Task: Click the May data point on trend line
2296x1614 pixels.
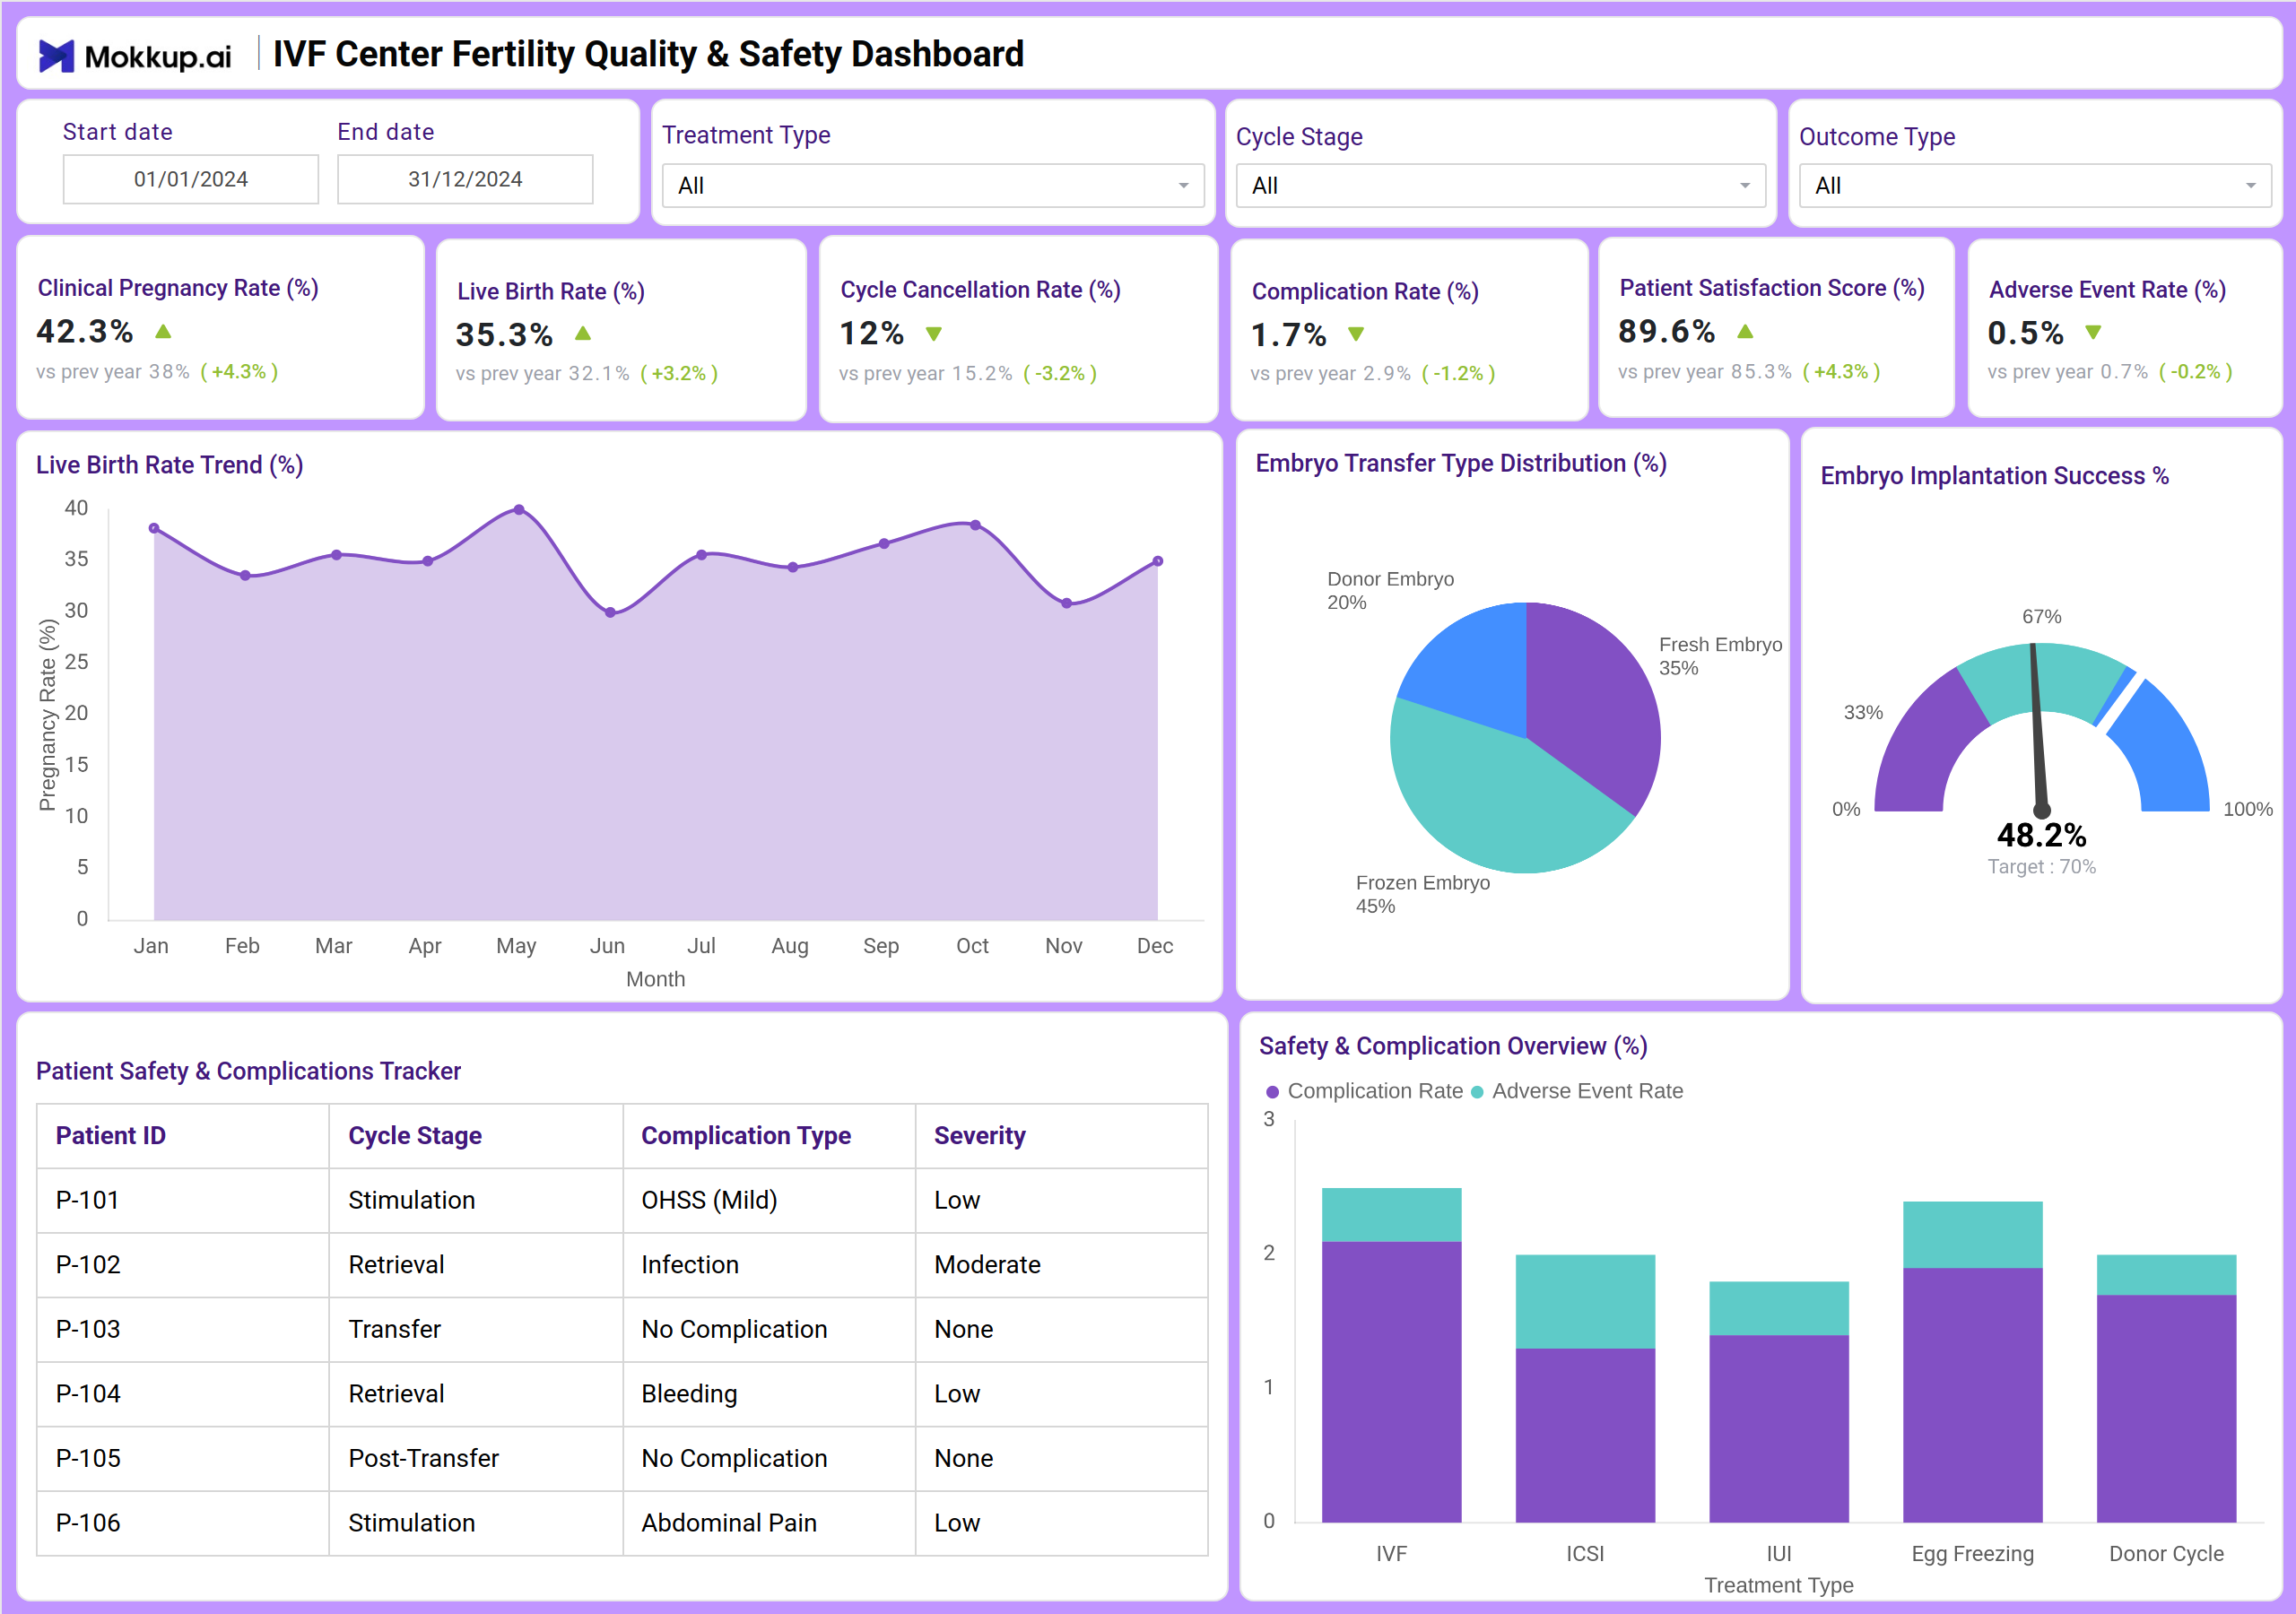Action: click(x=518, y=510)
